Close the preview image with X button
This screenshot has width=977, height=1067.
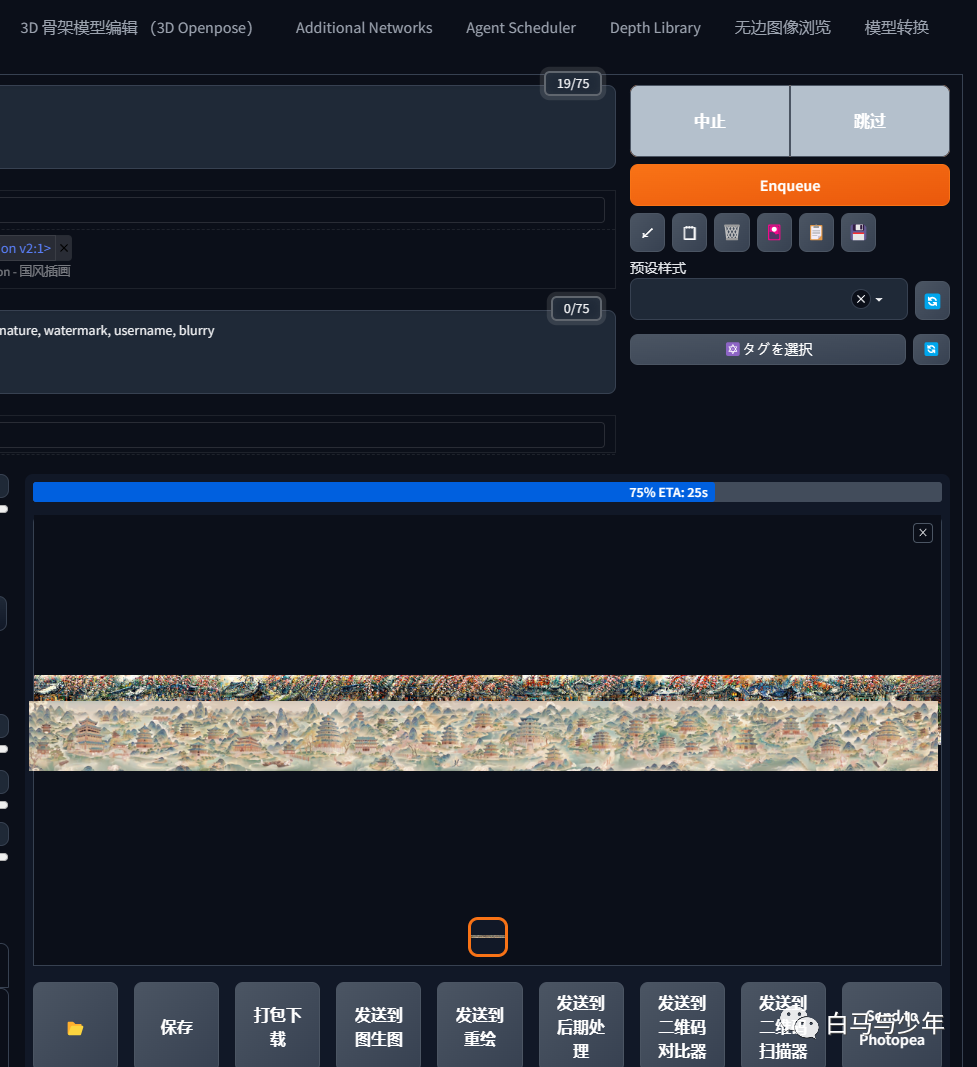coord(923,533)
